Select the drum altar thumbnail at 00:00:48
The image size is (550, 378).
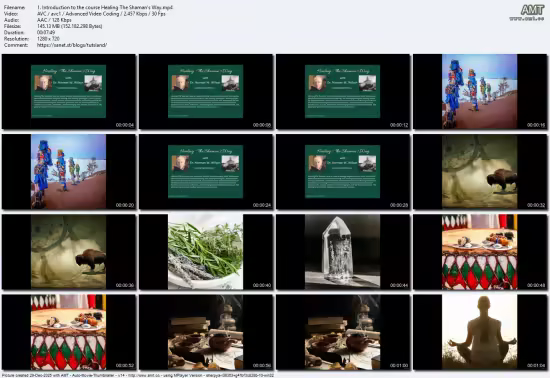pos(480,252)
